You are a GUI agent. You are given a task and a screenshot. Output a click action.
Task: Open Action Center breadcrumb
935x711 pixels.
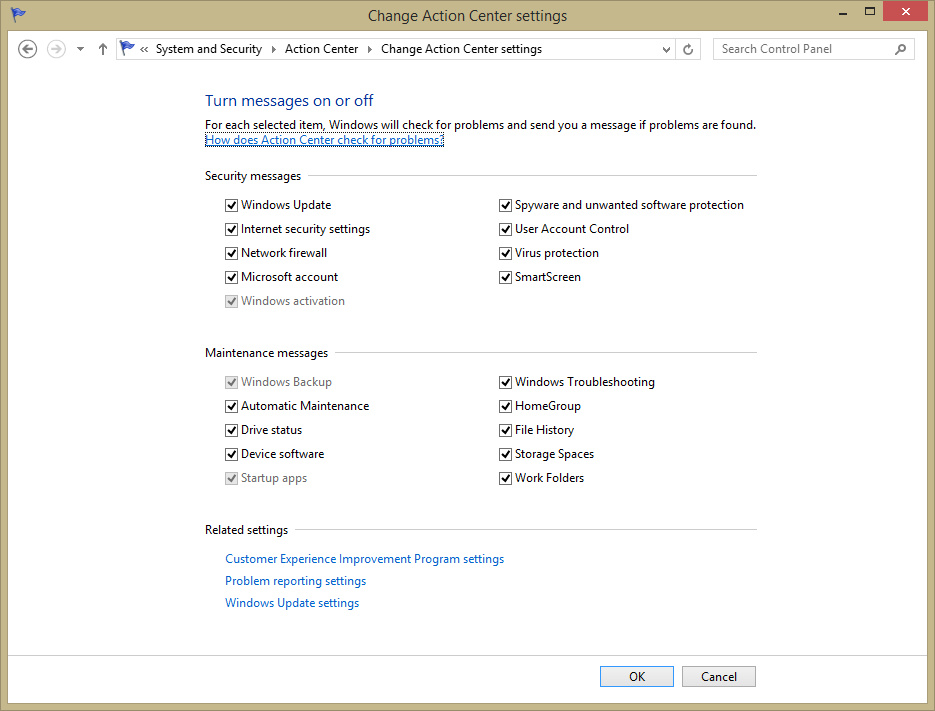(321, 49)
